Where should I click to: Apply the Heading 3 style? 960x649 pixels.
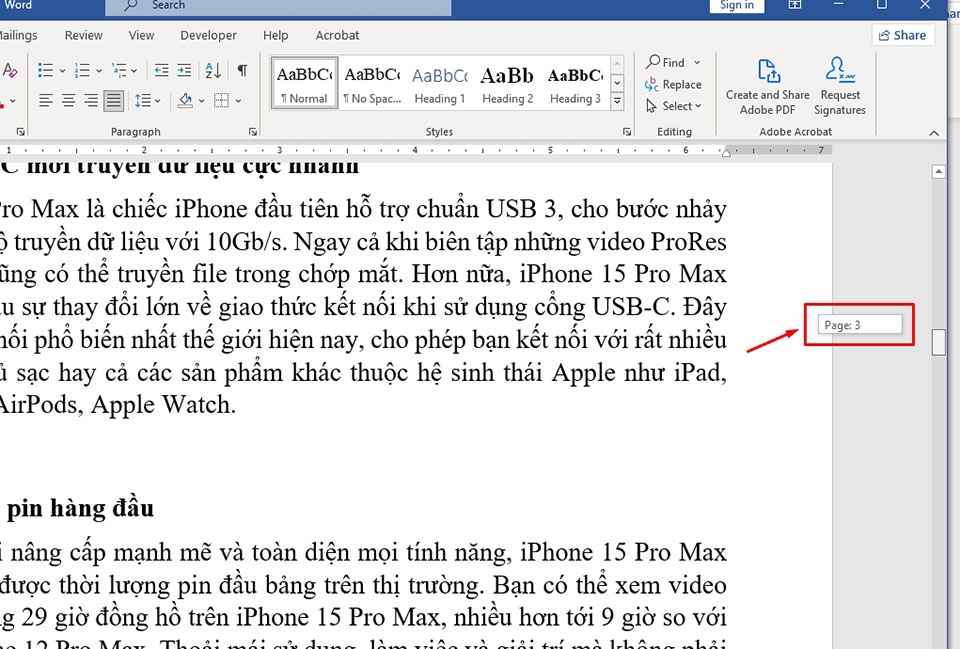[576, 83]
